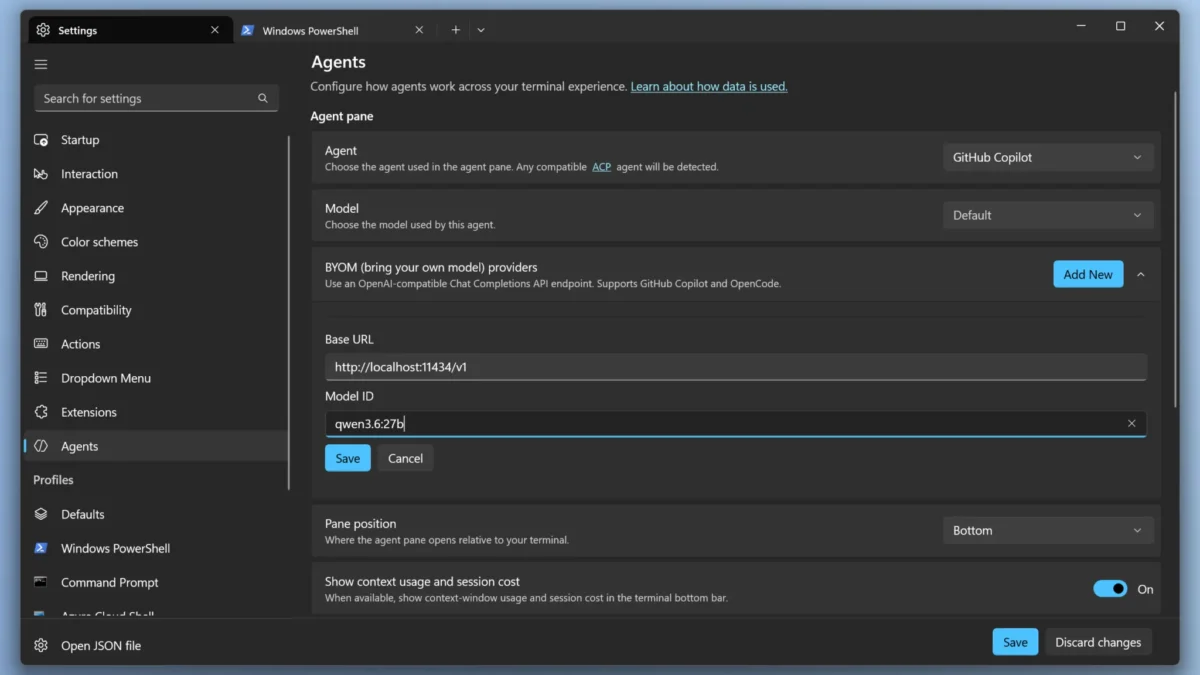The width and height of the screenshot is (1200, 675).
Task: Open Command Prompt profile settings
Action: [x=156, y=582]
